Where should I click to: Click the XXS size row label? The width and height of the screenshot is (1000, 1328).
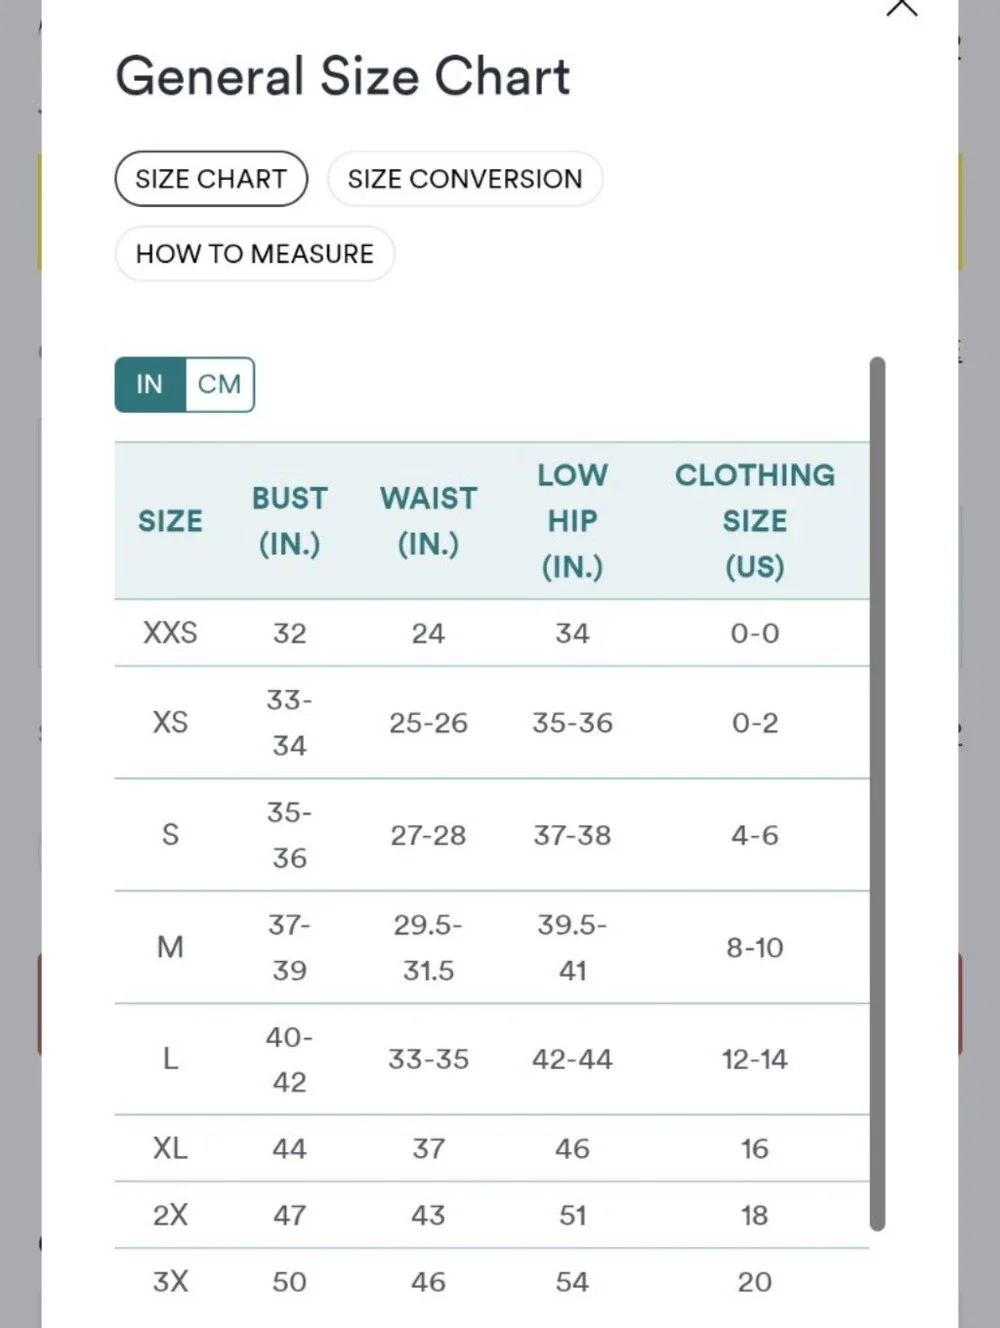pos(170,633)
